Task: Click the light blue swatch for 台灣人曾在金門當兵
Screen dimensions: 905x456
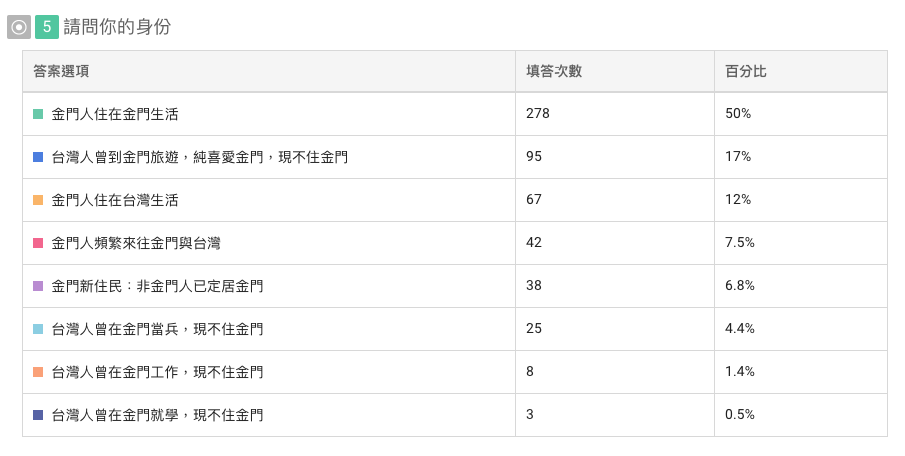Action: click(x=38, y=329)
